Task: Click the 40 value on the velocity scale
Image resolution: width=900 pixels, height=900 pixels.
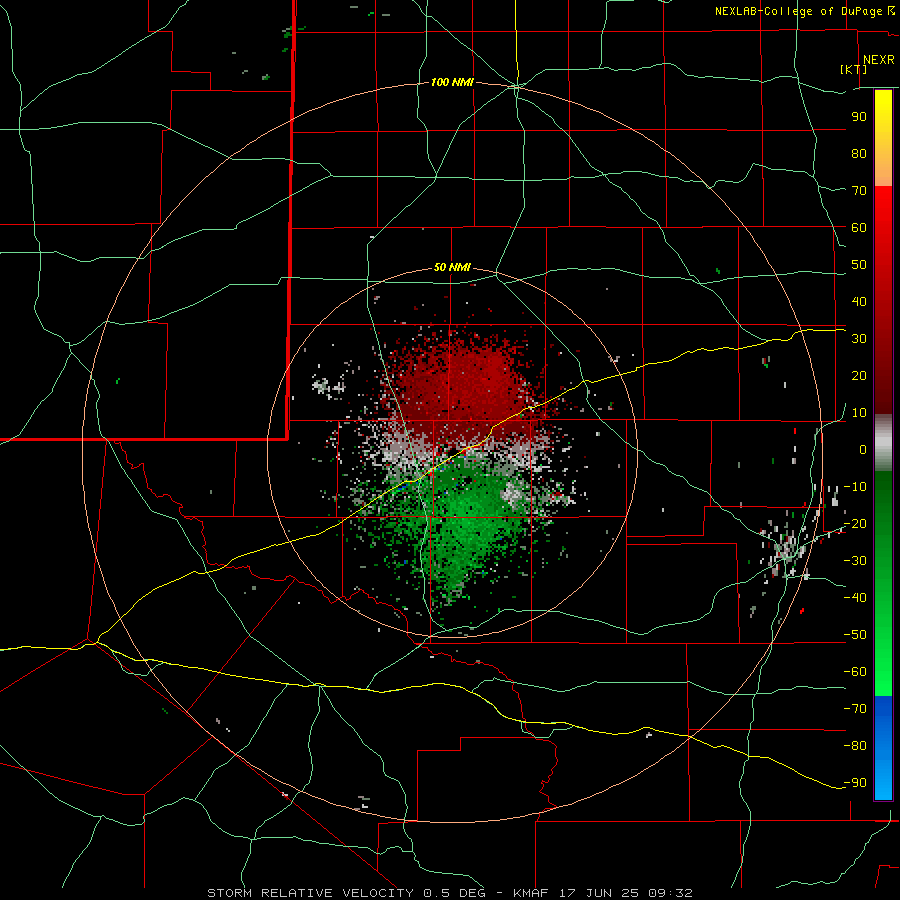Action: [x=859, y=302]
